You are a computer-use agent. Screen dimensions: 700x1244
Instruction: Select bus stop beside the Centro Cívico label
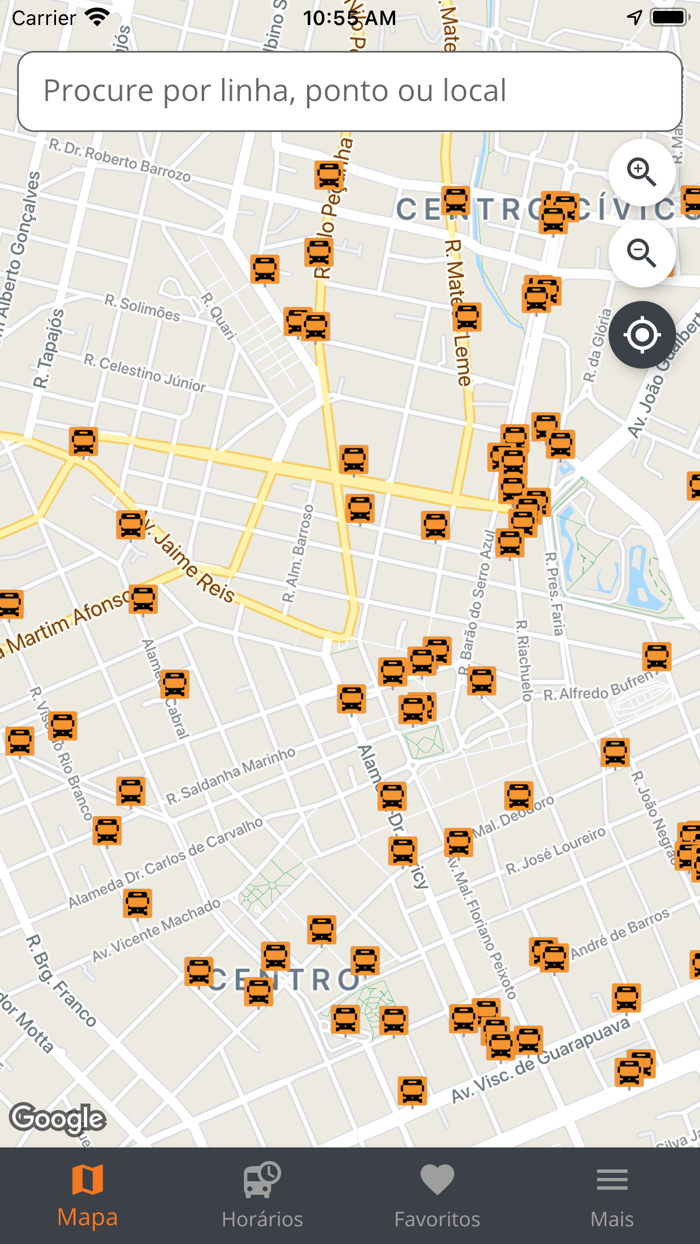pyautogui.click(x=456, y=200)
